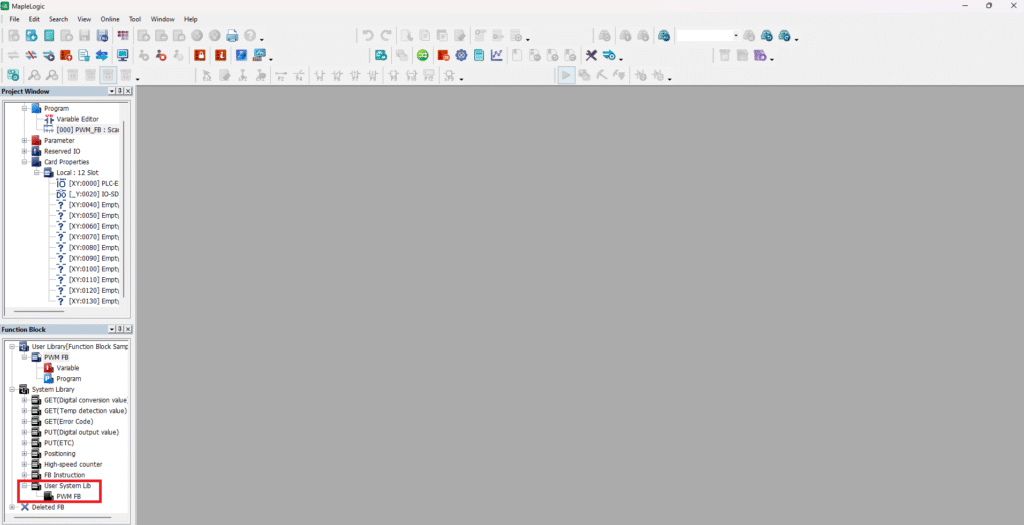Screen dimensions: 1024x525
Task: Select GET(Error Code) library item
Action: [69, 421]
